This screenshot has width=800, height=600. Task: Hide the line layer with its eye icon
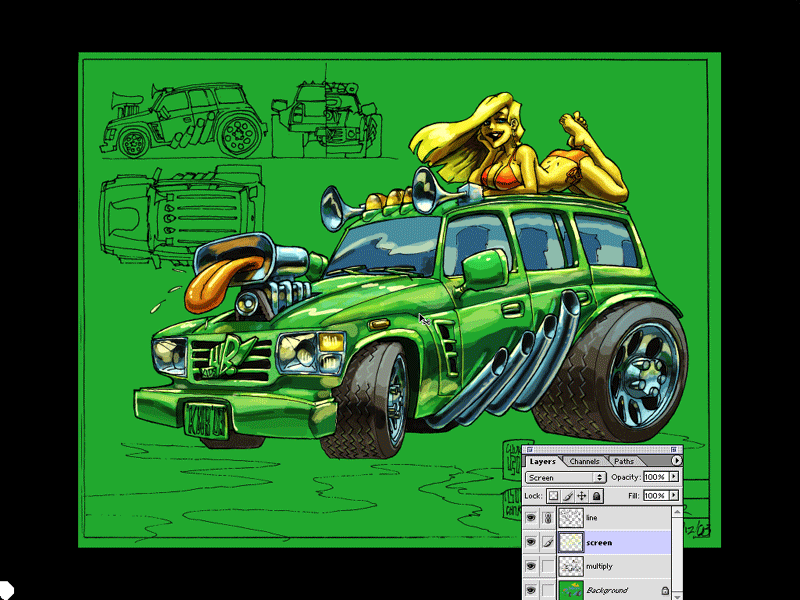(531, 518)
